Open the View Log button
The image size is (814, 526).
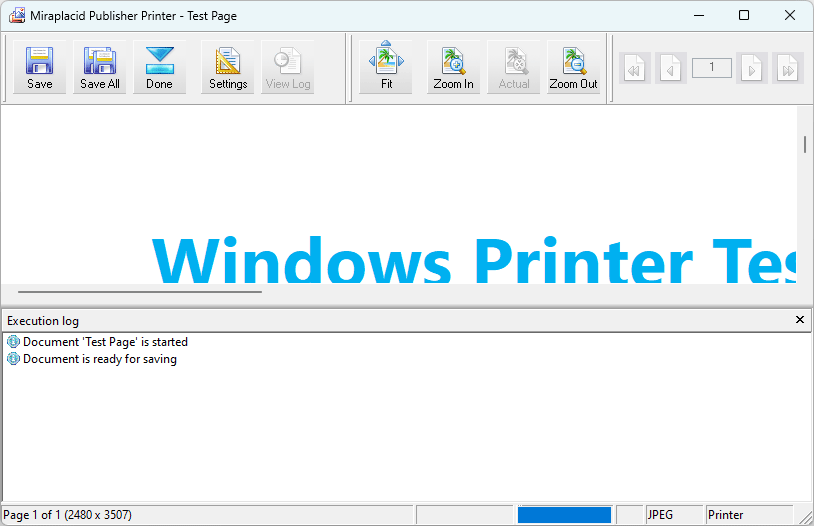coord(288,68)
